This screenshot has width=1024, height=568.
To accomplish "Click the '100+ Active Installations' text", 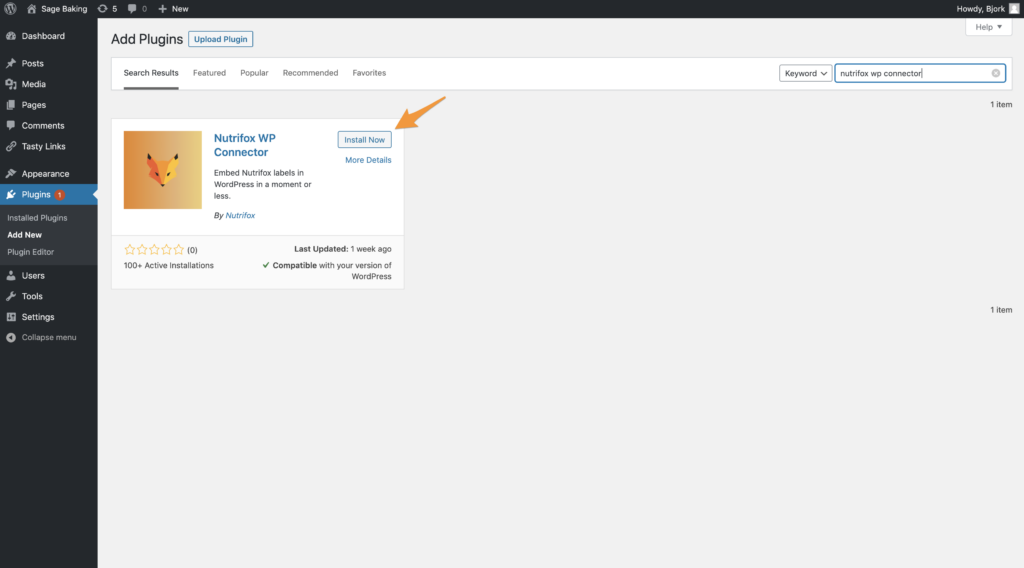I will 168,265.
